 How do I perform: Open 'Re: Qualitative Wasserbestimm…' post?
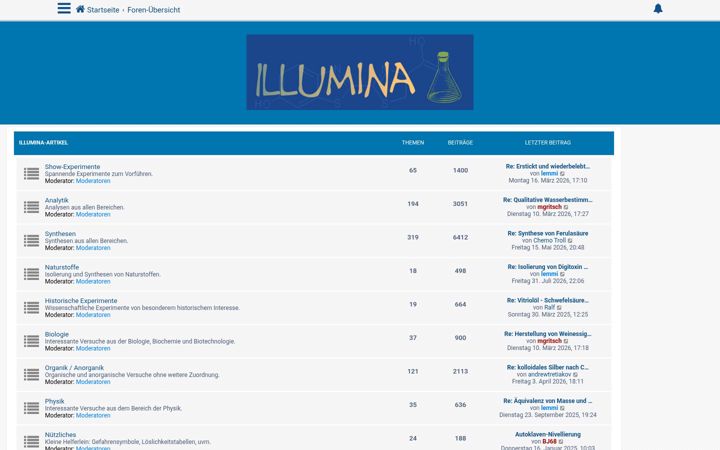(x=547, y=200)
